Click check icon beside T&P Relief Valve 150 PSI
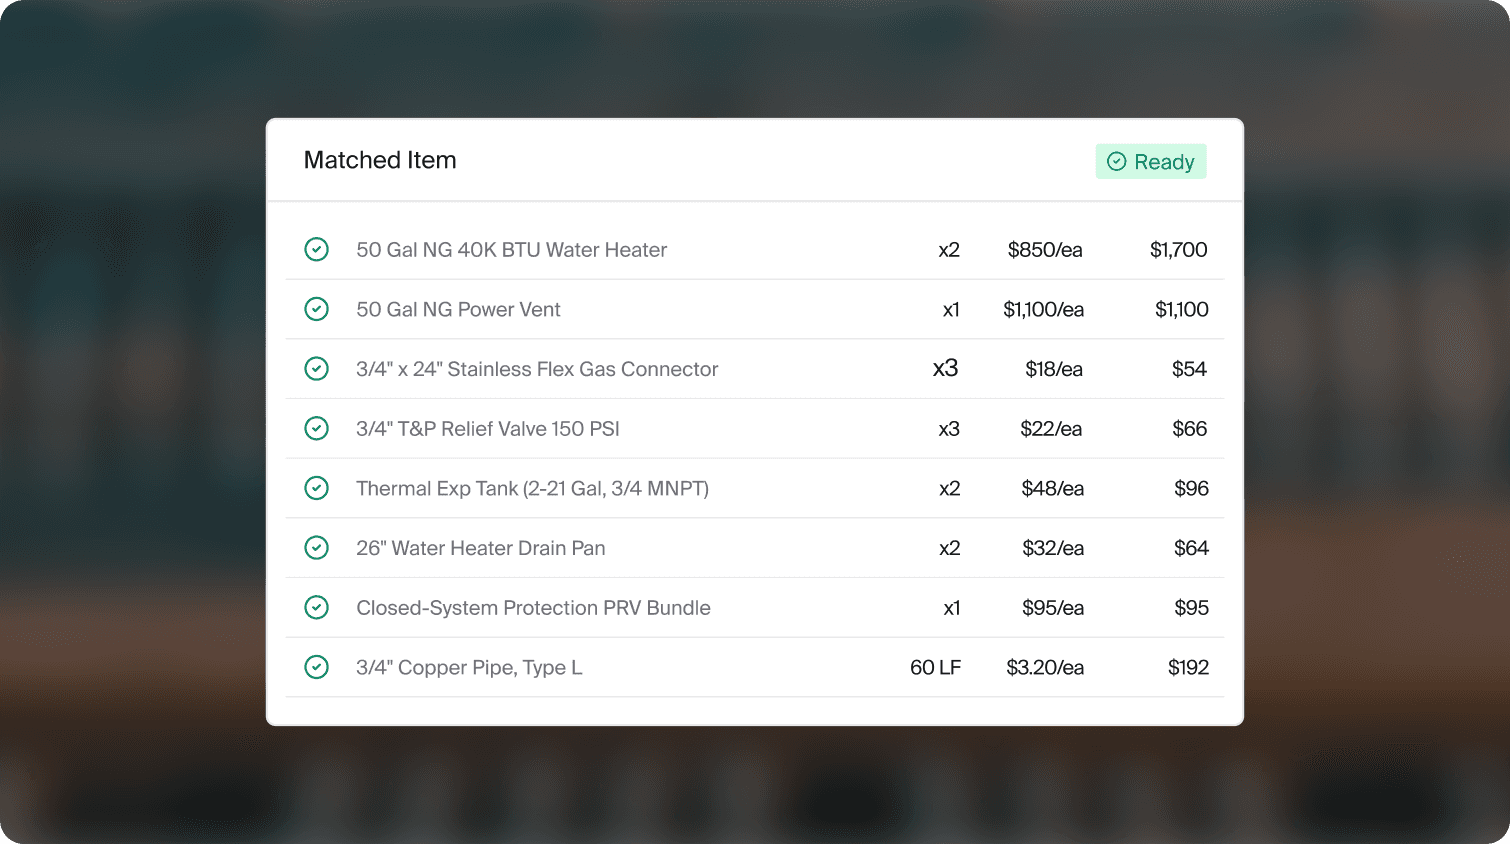 click(316, 429)
